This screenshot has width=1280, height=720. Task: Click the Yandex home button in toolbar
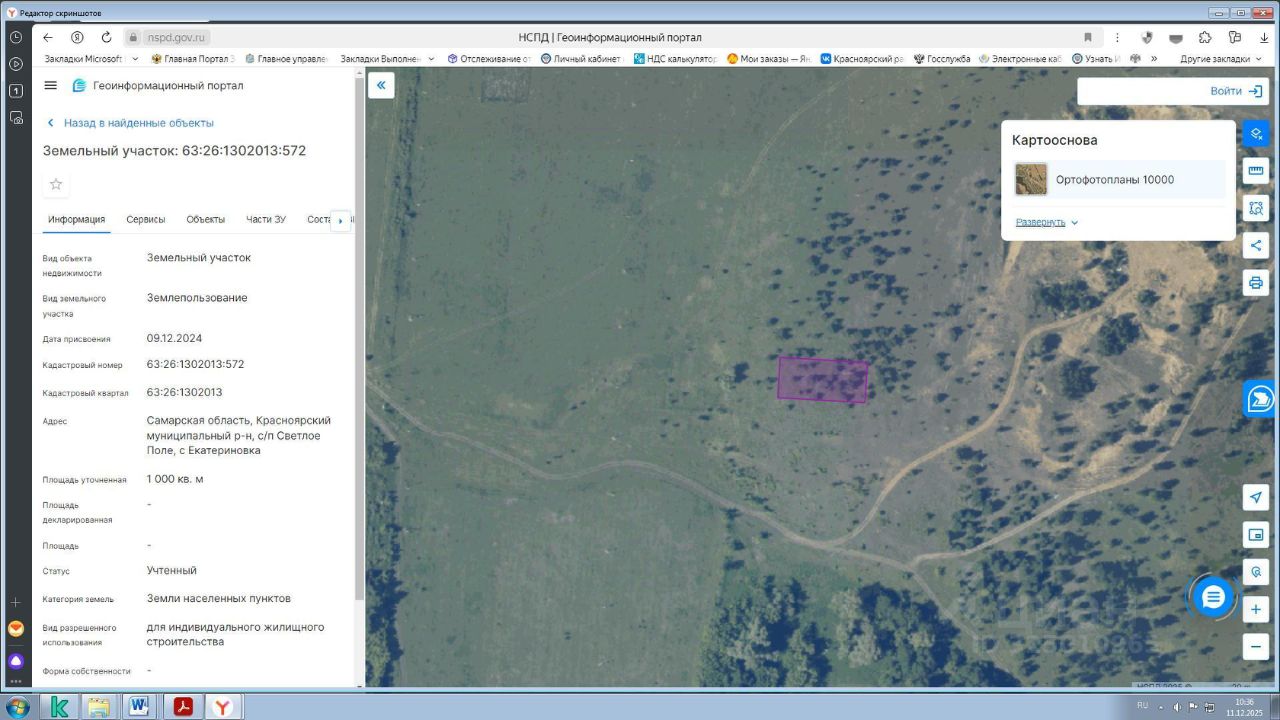tap(77, 37)
